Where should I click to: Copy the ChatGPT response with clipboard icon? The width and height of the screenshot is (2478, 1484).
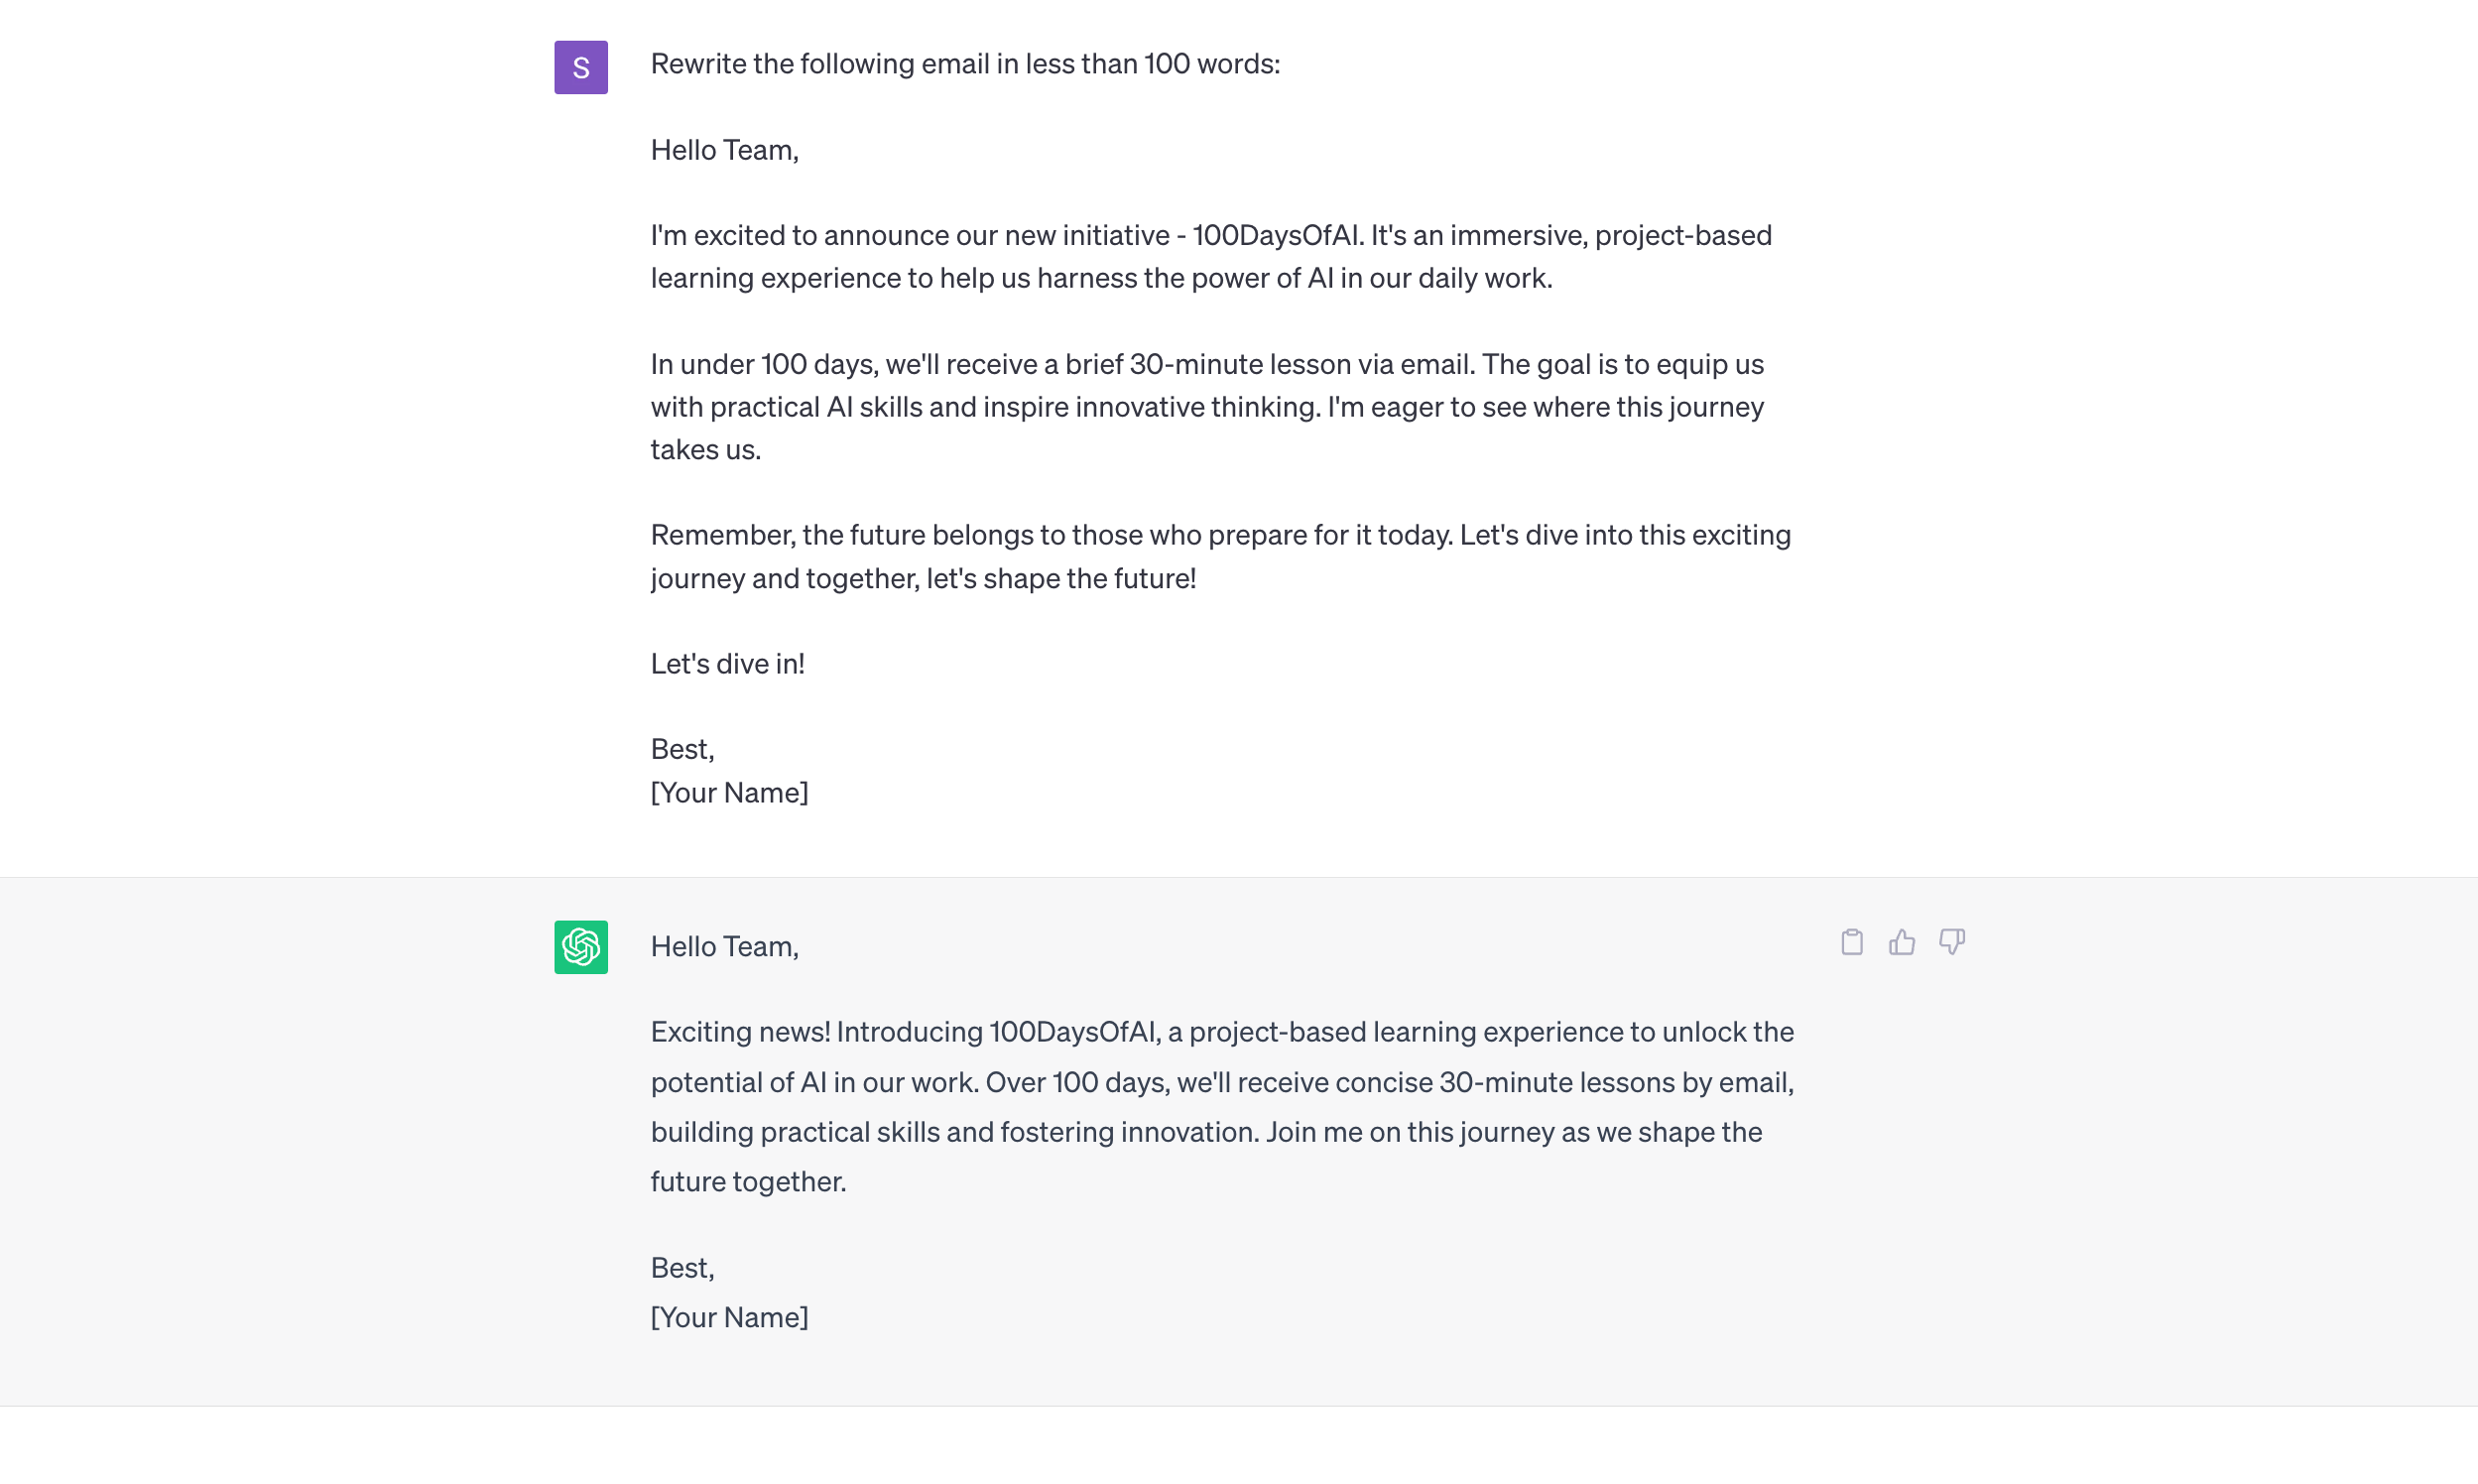tap(1851, 942)
